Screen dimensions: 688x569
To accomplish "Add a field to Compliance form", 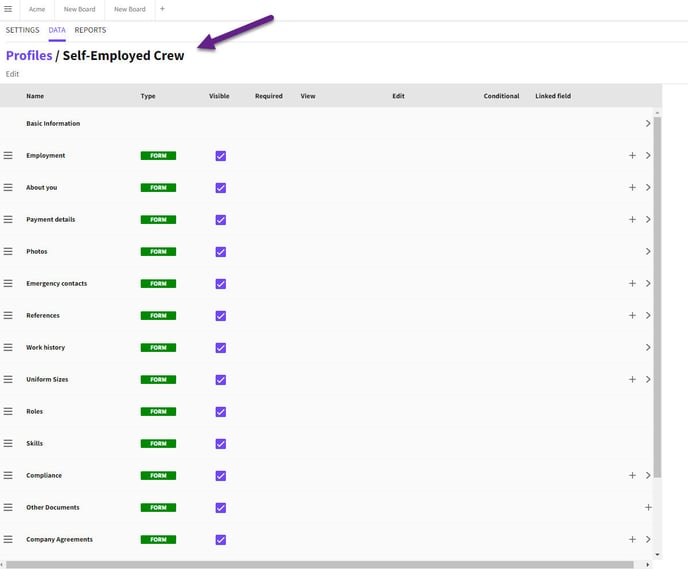I will click(632, 476).
